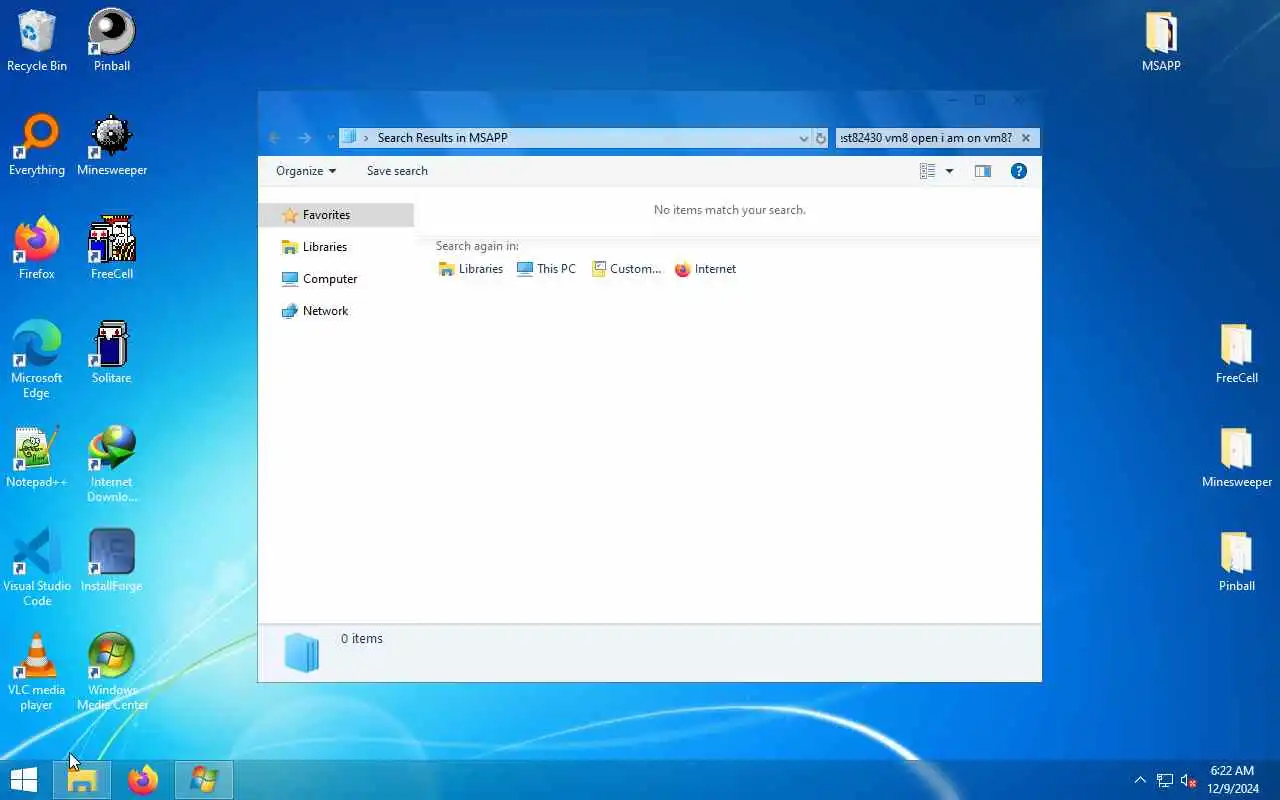1280x800 pixels.
Task: Select the Microsoft Edge desktop icon
Action: click(x=37, y=360)
